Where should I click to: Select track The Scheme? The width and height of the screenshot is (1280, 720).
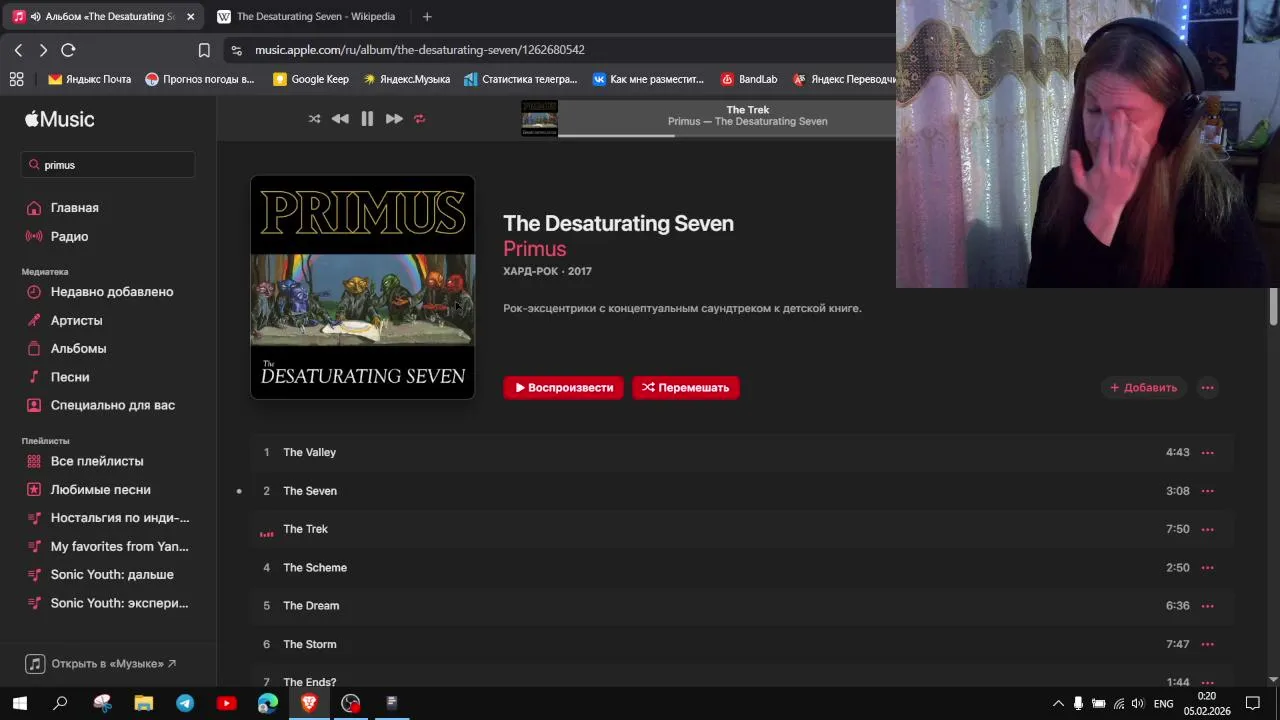[742, 568]
